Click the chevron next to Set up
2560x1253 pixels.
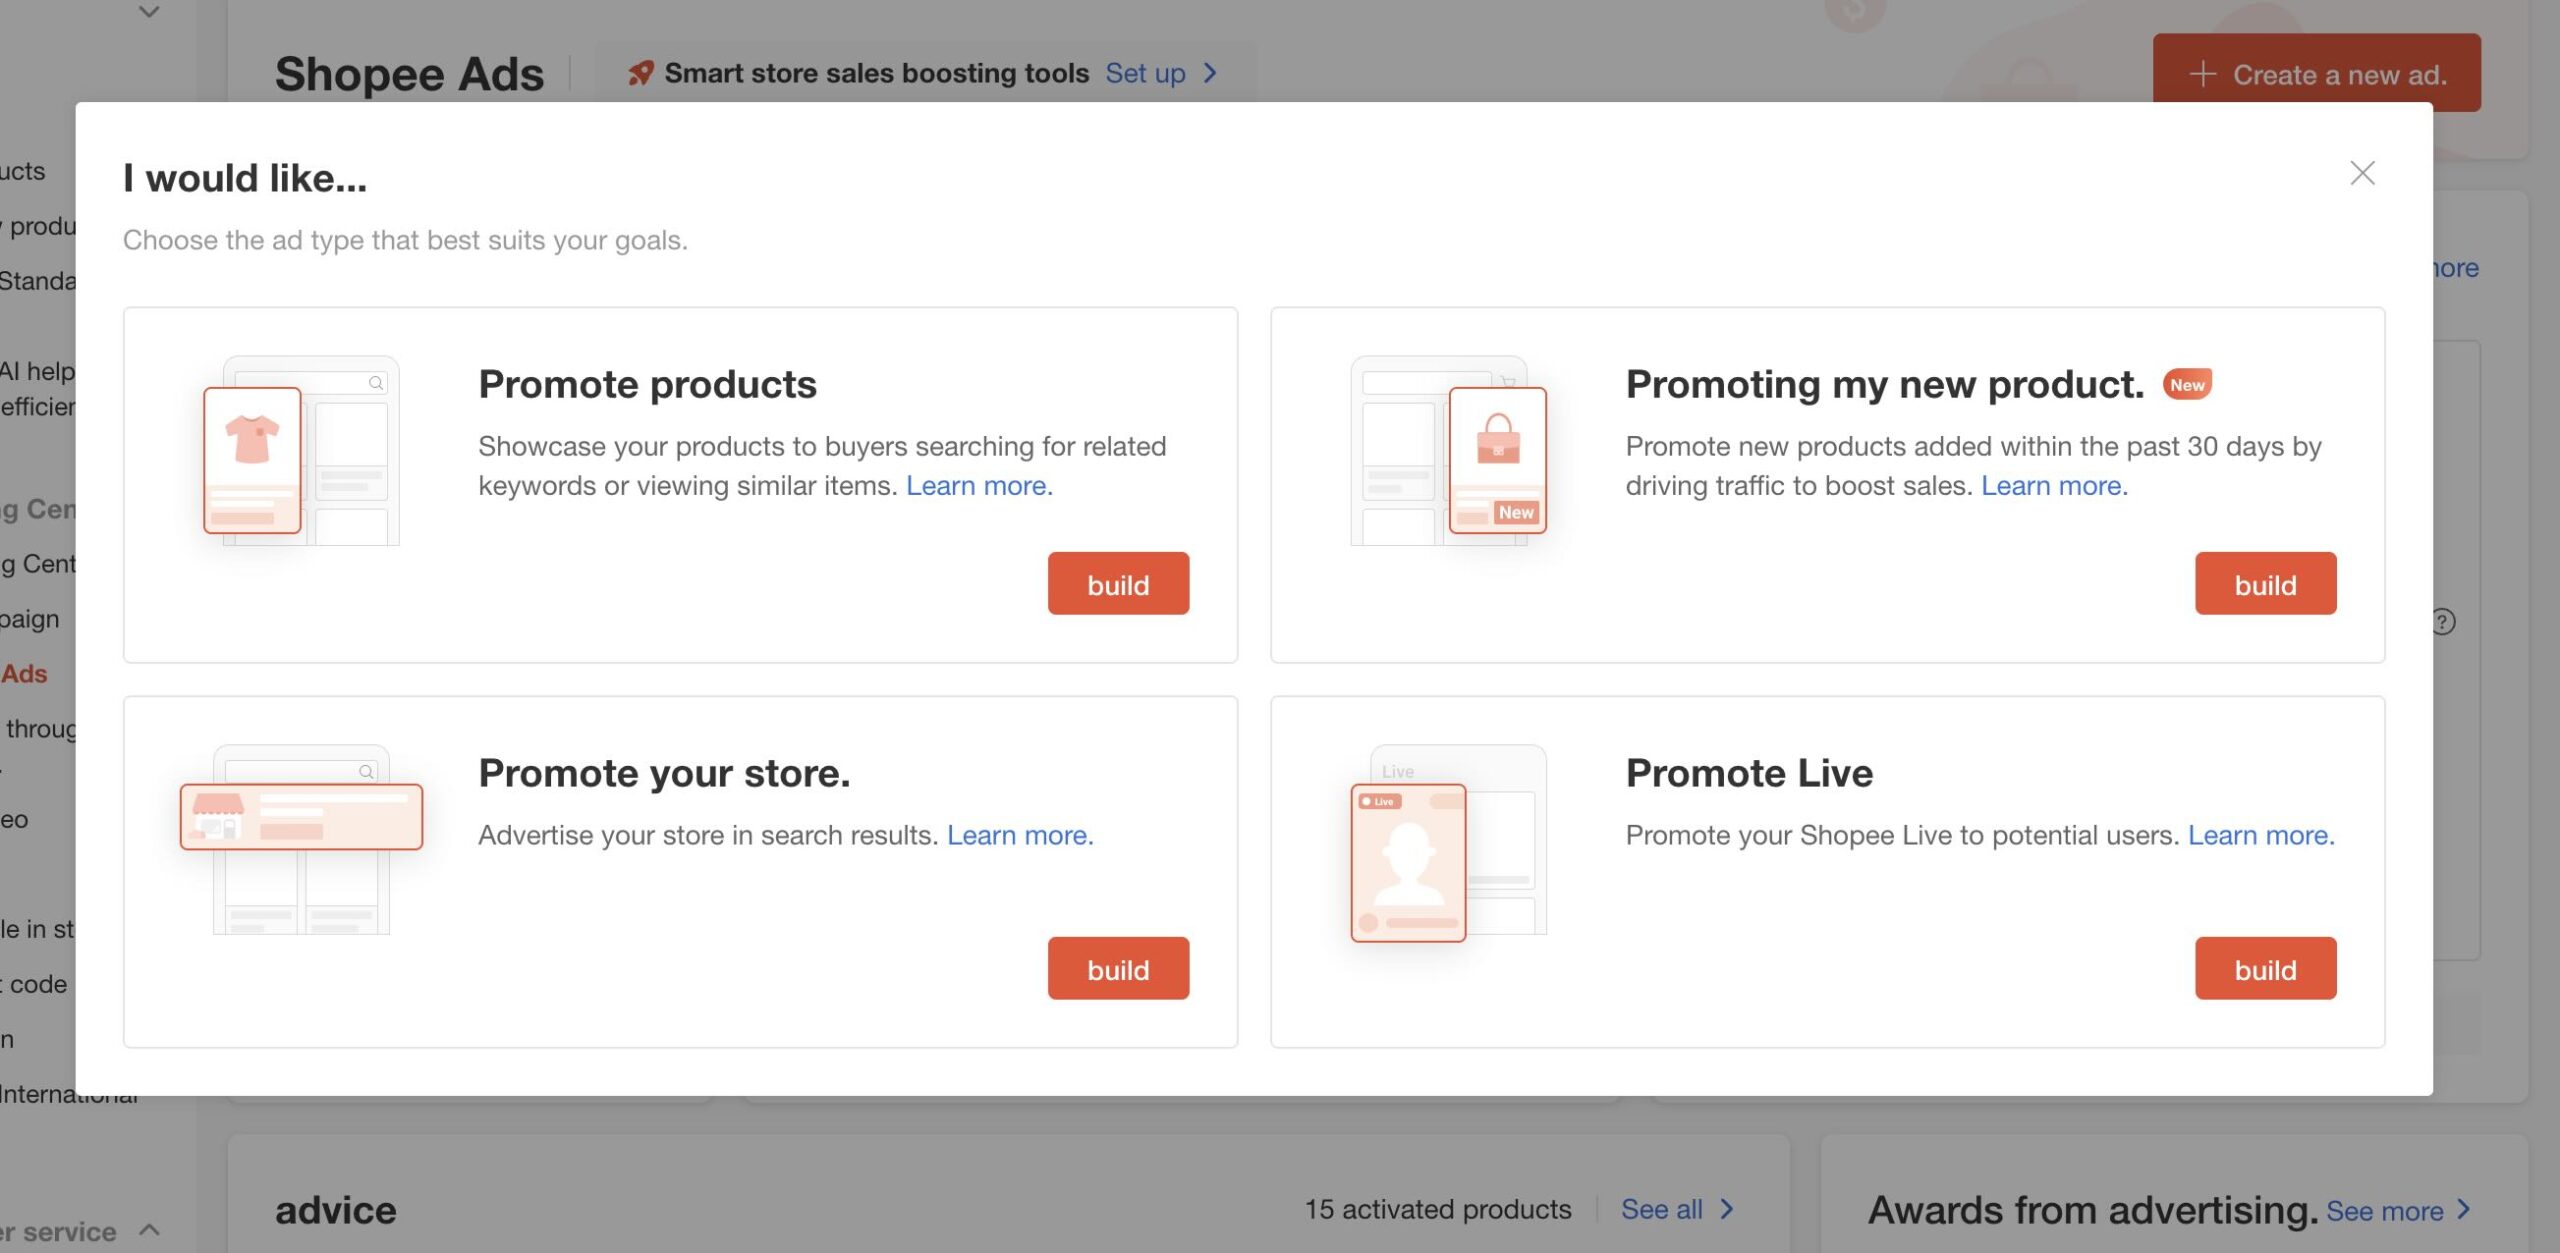pyautogui.click(x=1210, y=73)
